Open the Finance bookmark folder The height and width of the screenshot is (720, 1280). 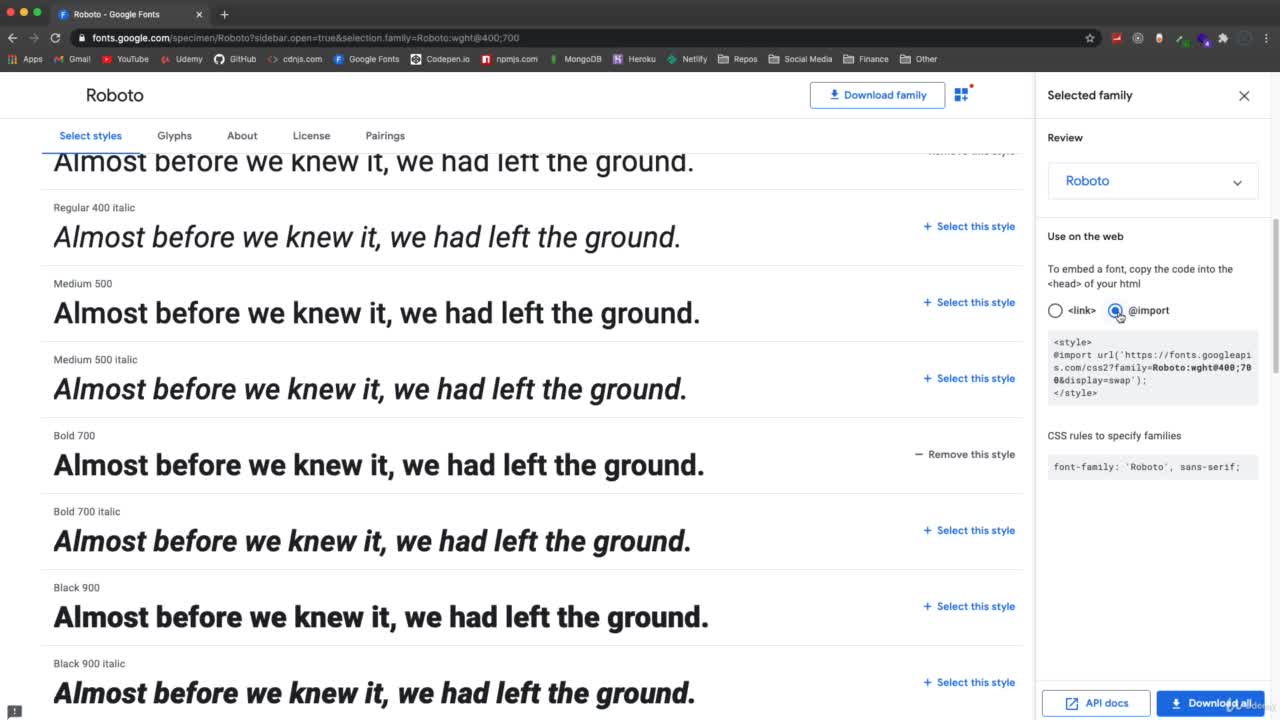[866, 59]
